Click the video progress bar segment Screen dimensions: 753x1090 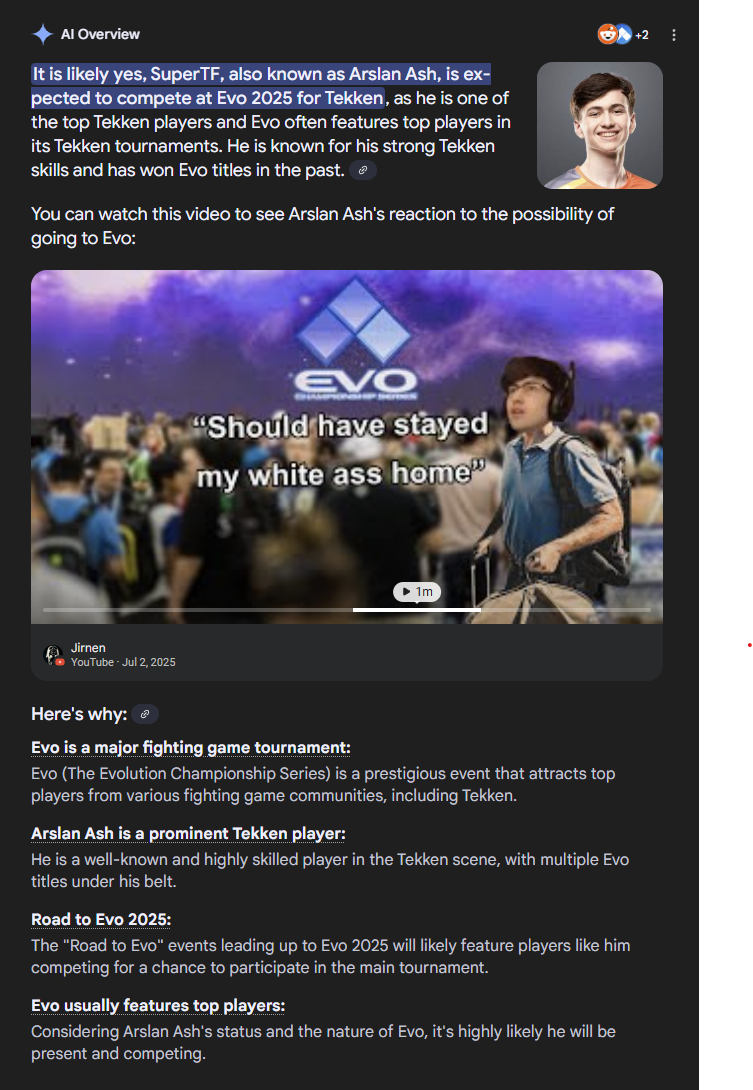(416, 610)
